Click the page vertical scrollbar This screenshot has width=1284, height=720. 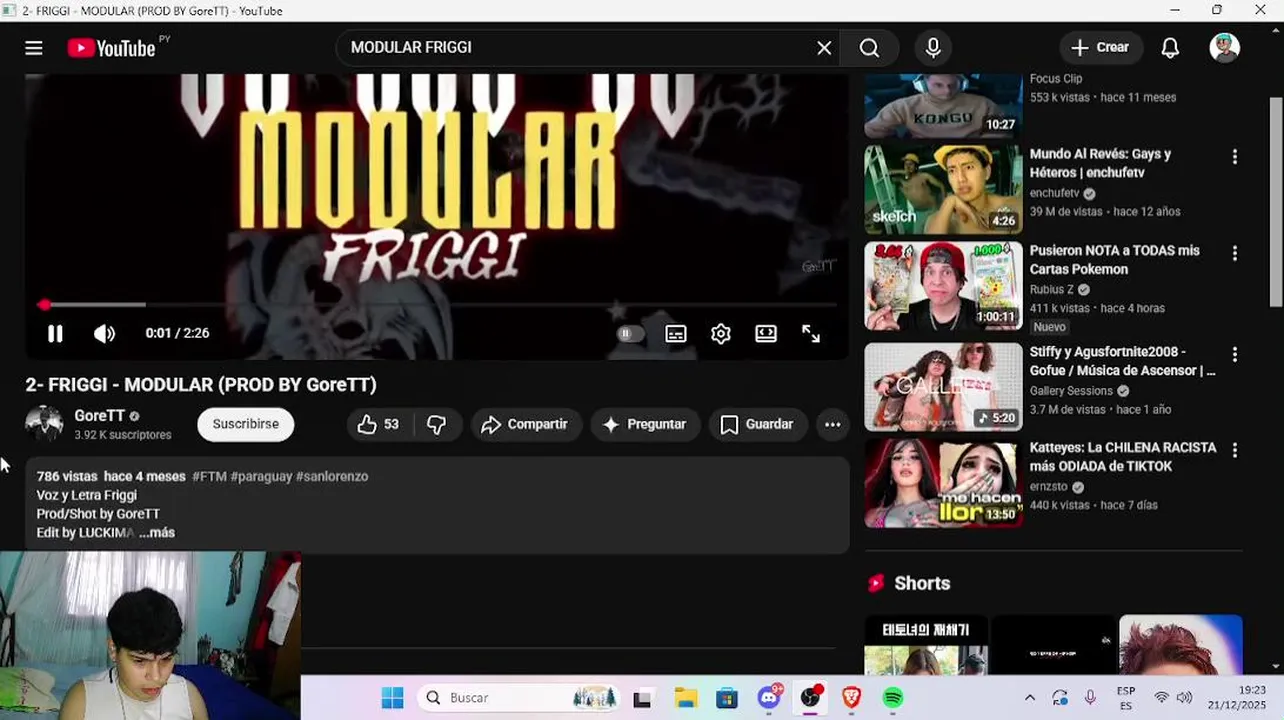(x=1275, y=202)
